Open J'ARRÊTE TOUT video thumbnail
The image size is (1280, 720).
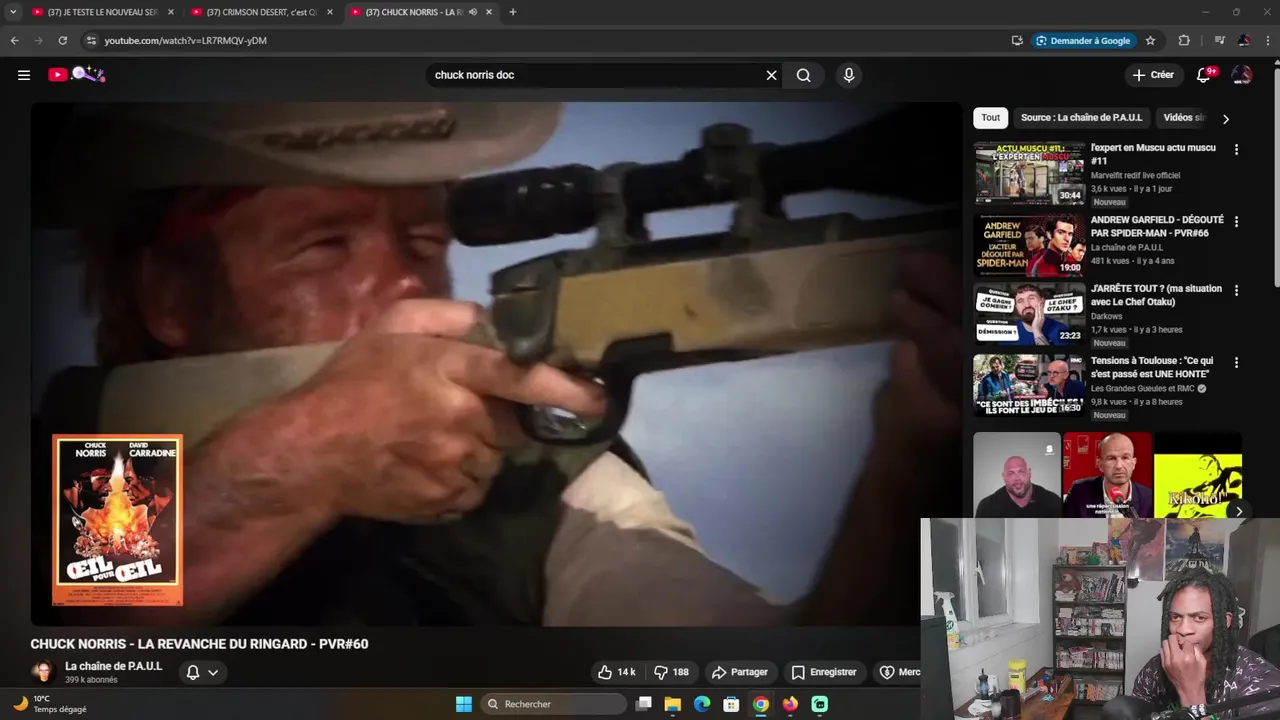(x=1029, y=314)
